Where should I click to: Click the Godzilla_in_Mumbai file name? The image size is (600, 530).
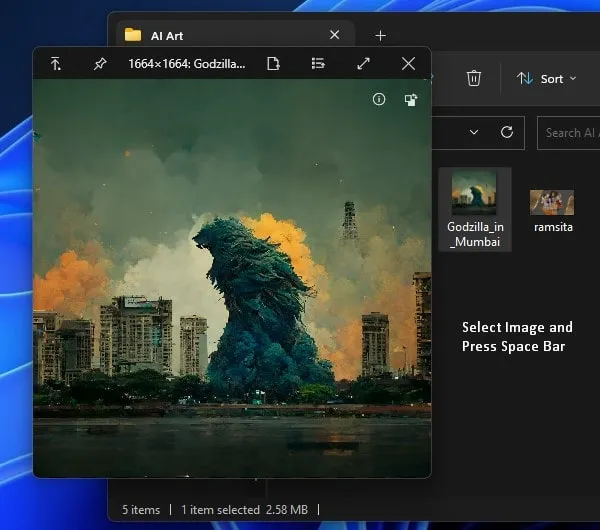pyautogui.click(x=475, y=234)
